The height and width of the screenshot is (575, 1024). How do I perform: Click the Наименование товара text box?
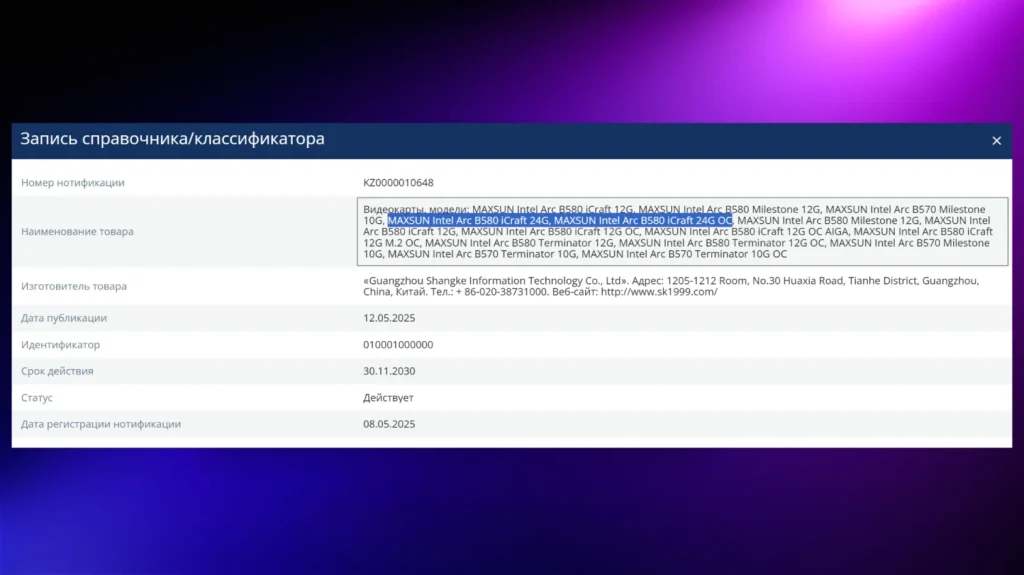(x=682, y=231)
